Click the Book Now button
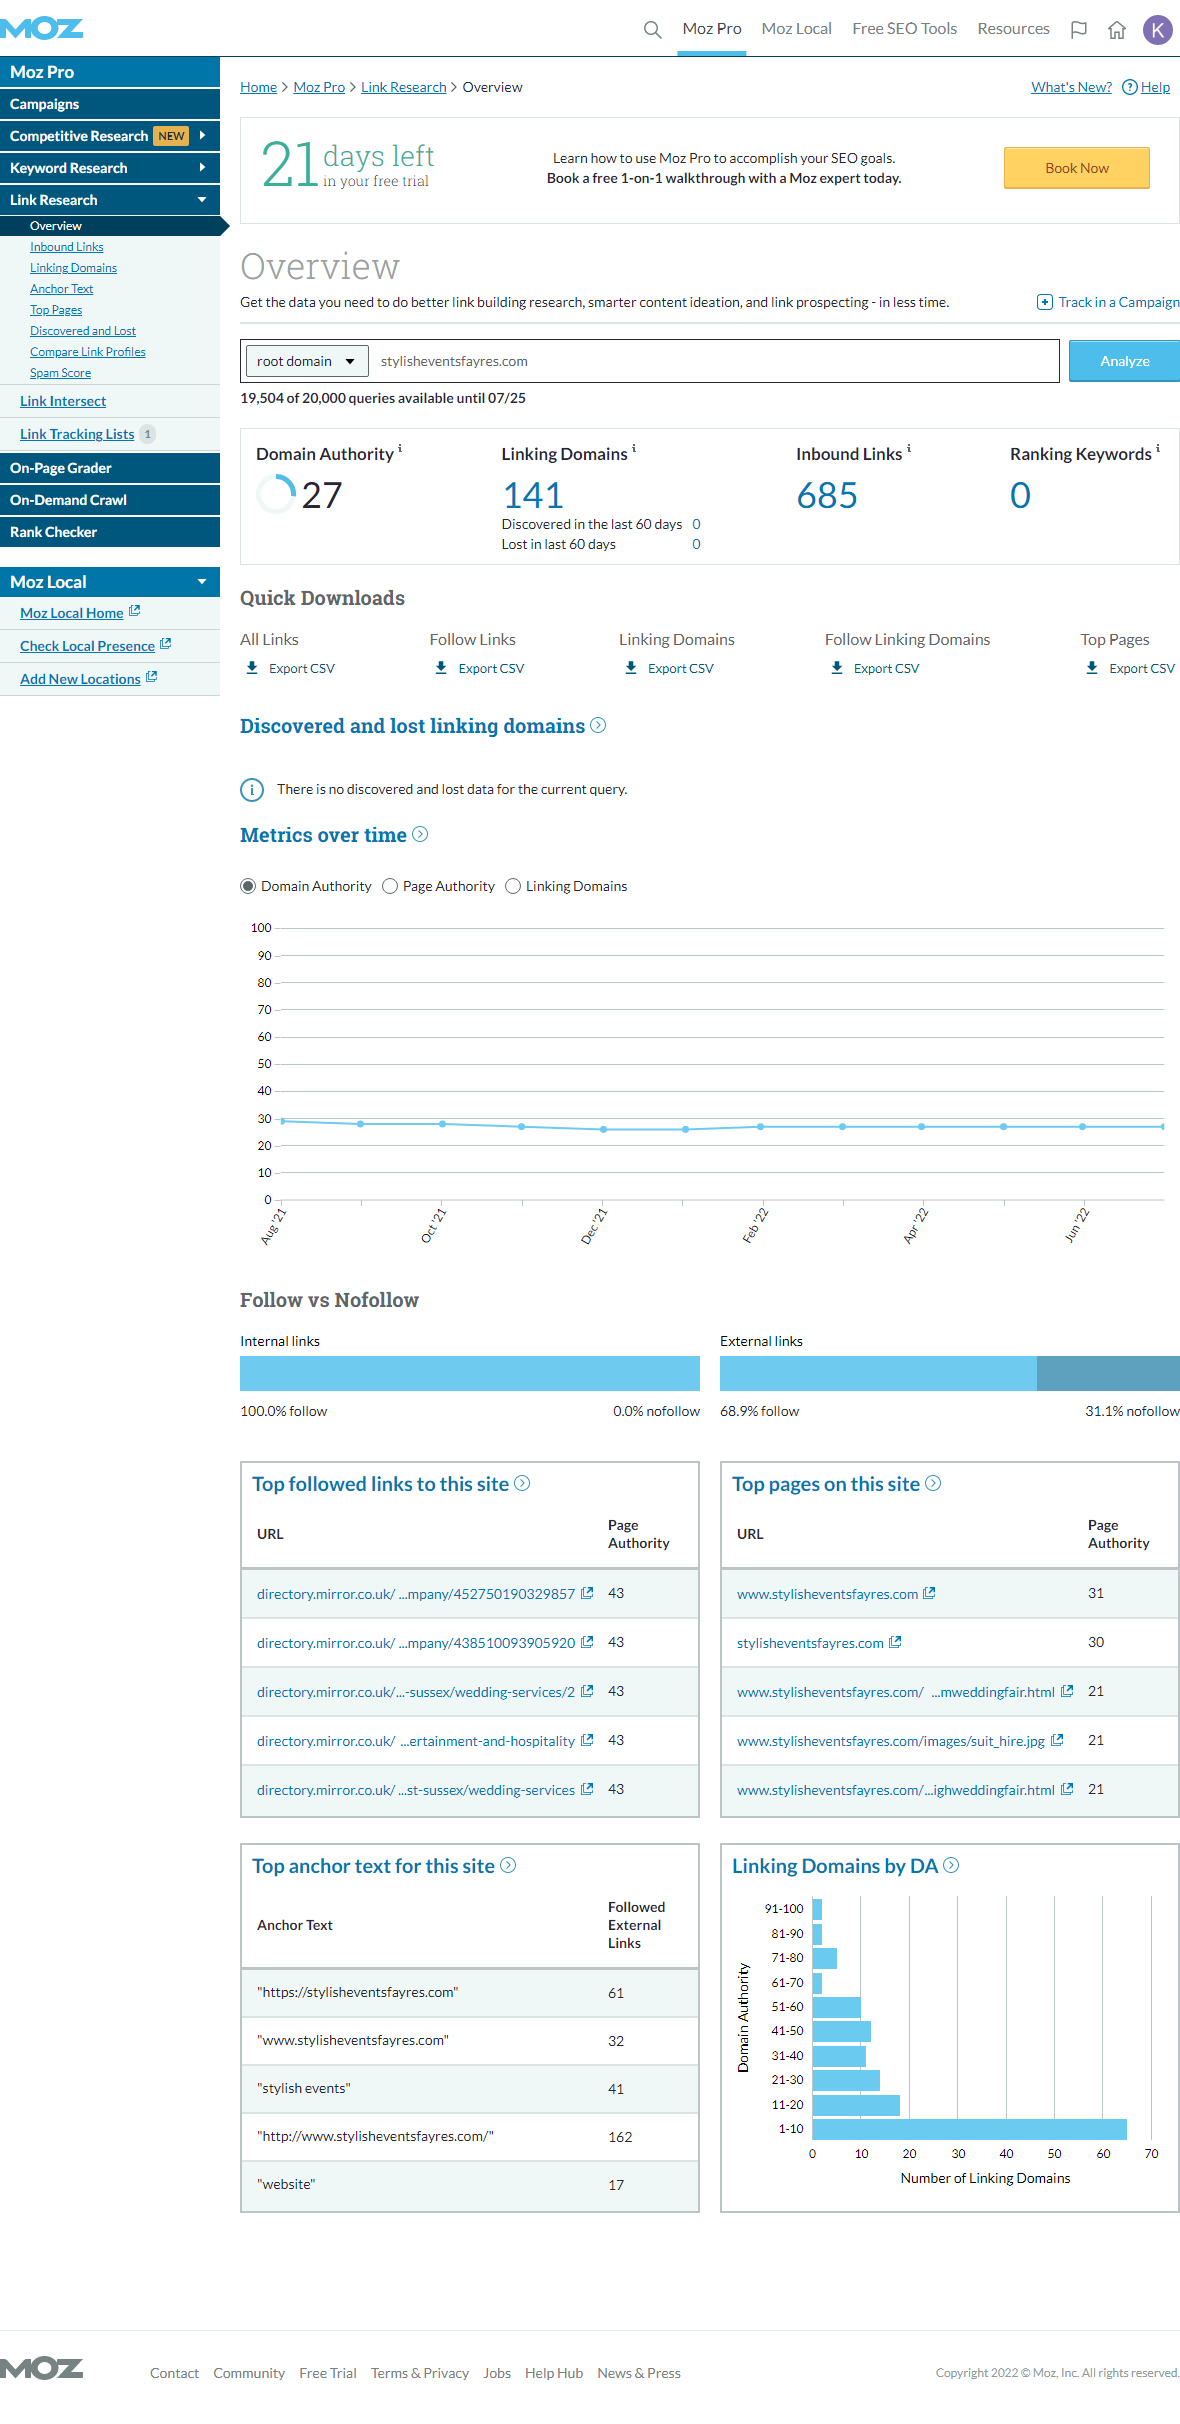1180x2424 pixels. 1077,168
